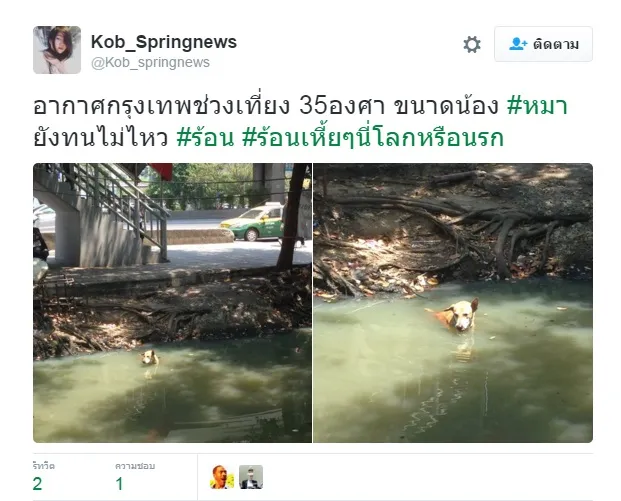This screenshot has height=501, width=621.
Task: Open hashtag #ร้อน
Action: (x=206, y=137)
